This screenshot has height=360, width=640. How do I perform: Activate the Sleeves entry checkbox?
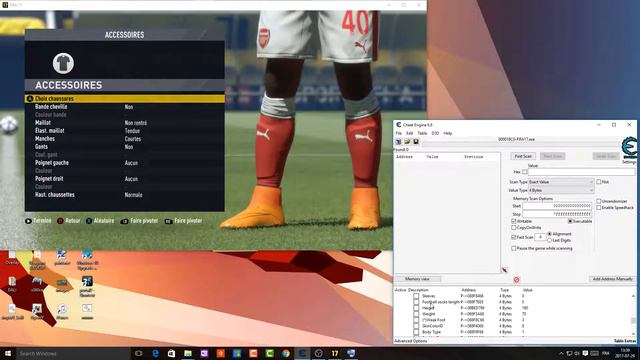pyautogui.click(x=416, y=296)
